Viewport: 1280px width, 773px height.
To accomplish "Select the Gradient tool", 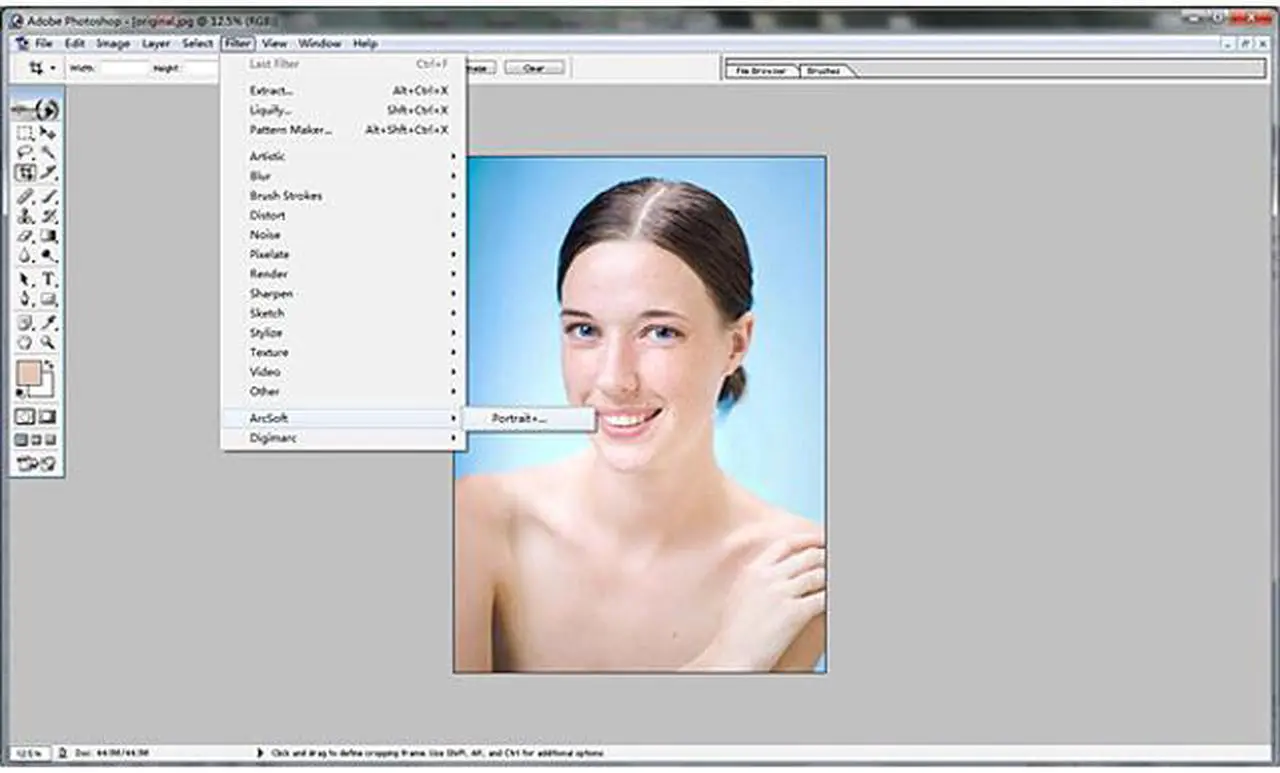I will [48, 236].
